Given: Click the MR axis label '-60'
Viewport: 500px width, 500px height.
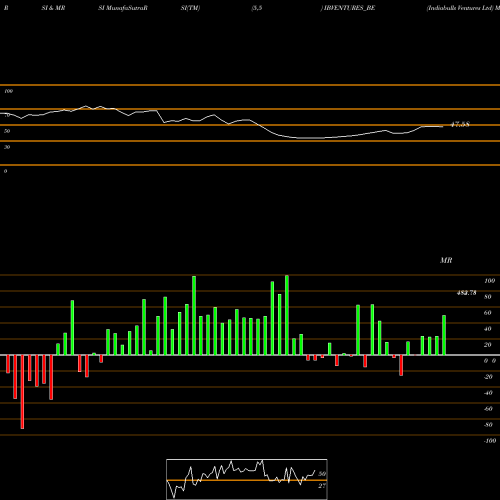Looking at the screenshot, I should (488, 409).
